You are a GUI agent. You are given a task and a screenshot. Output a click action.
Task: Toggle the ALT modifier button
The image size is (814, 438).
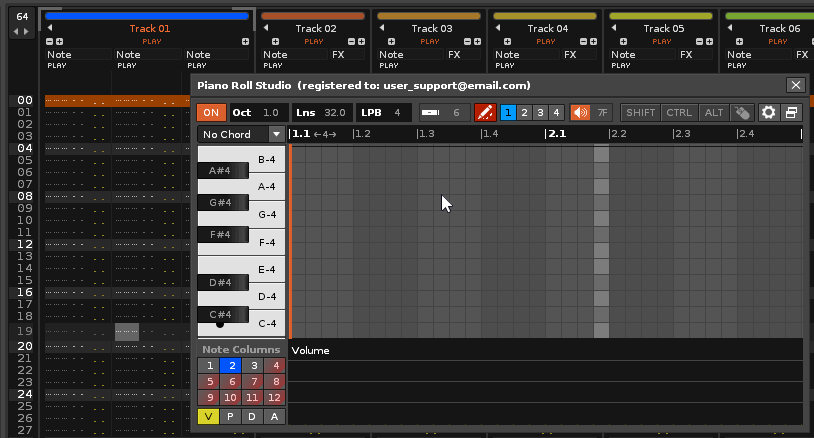(714, 113)
